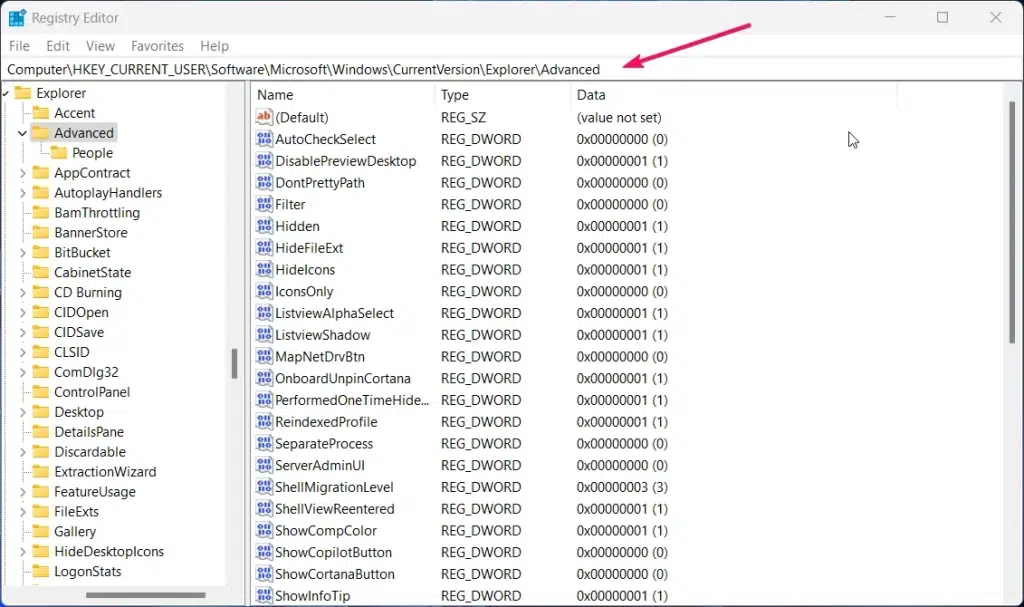Collapse the Advanced key

22,133
